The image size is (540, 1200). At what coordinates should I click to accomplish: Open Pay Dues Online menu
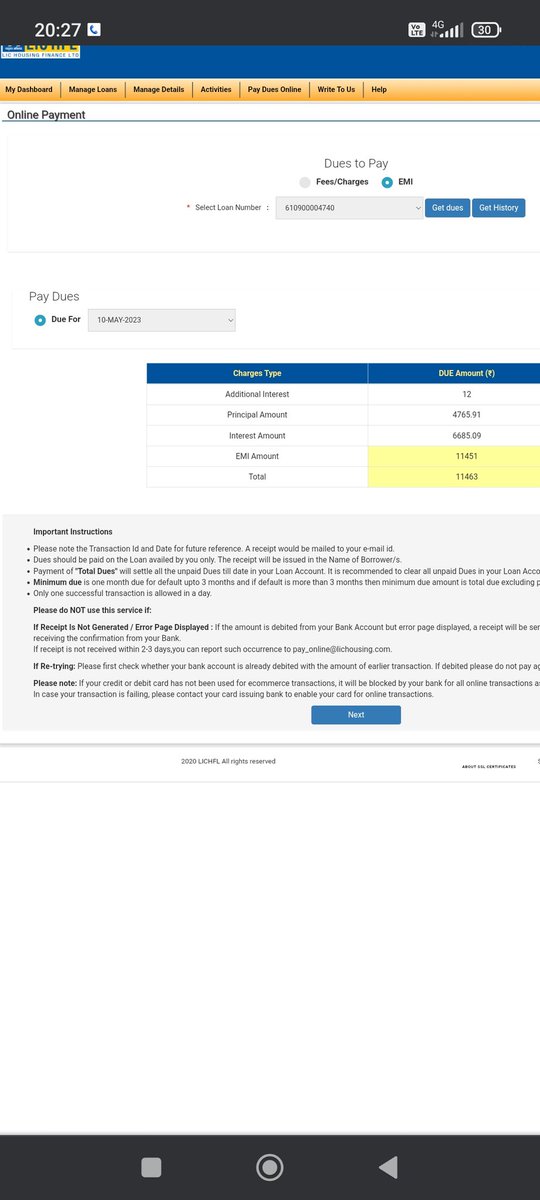275,90
